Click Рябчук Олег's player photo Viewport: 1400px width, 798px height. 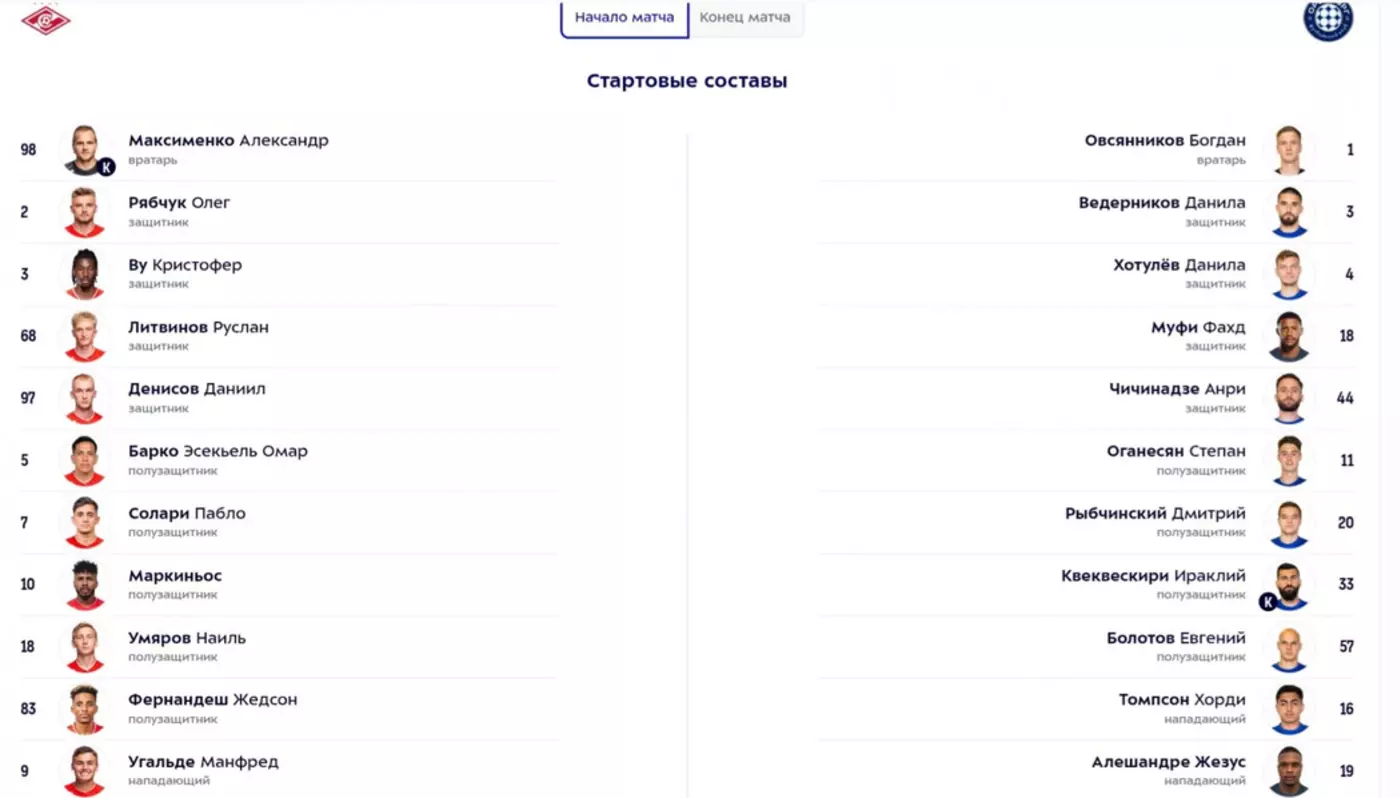[85, 212]
